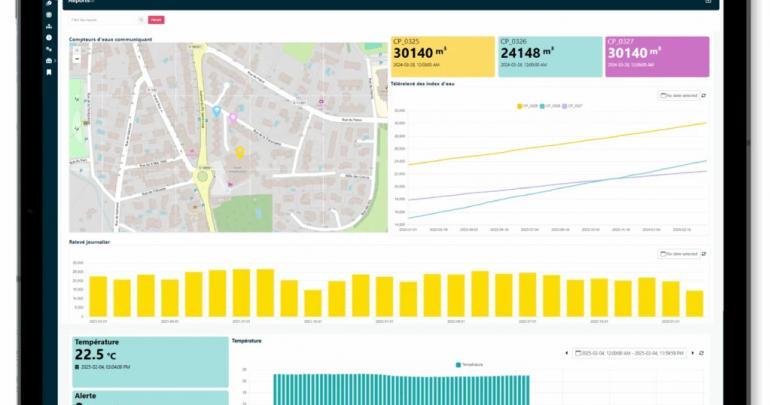Zoom out on the map
Screen dimensions: 770x405
tap(77, 59)
